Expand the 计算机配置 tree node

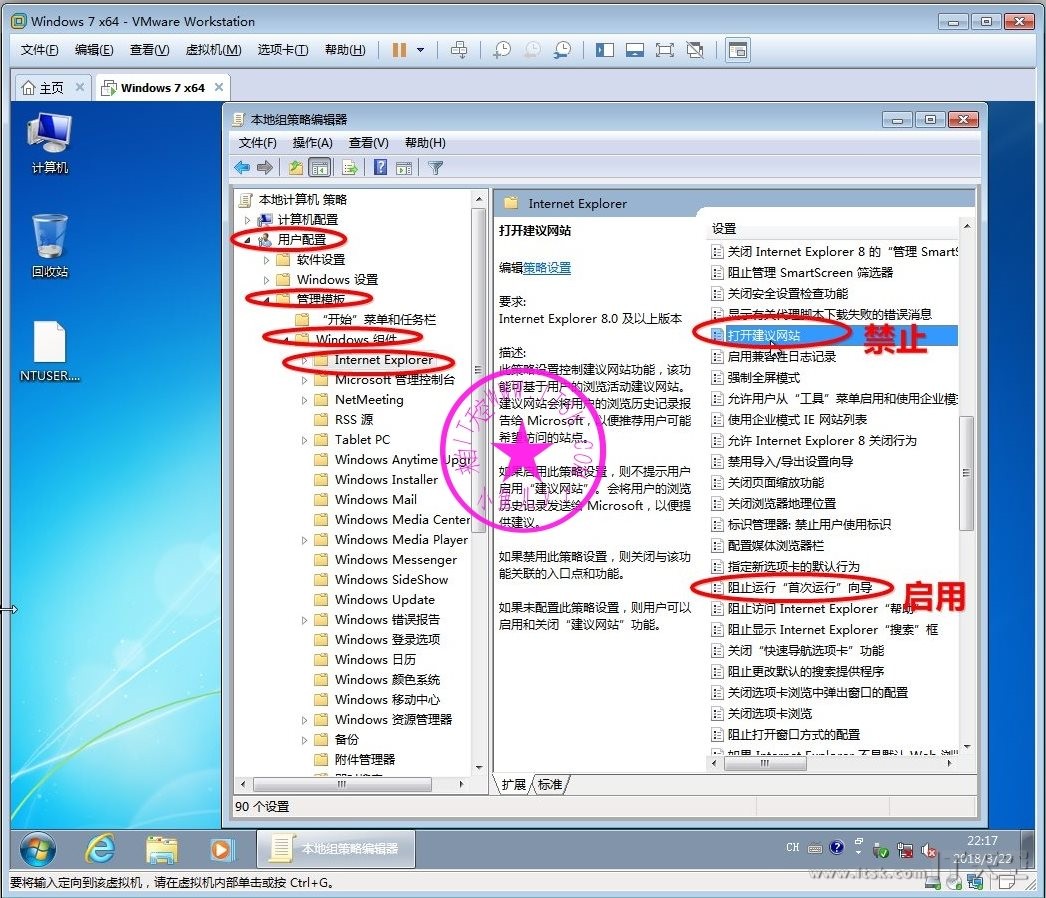(247, 220)
